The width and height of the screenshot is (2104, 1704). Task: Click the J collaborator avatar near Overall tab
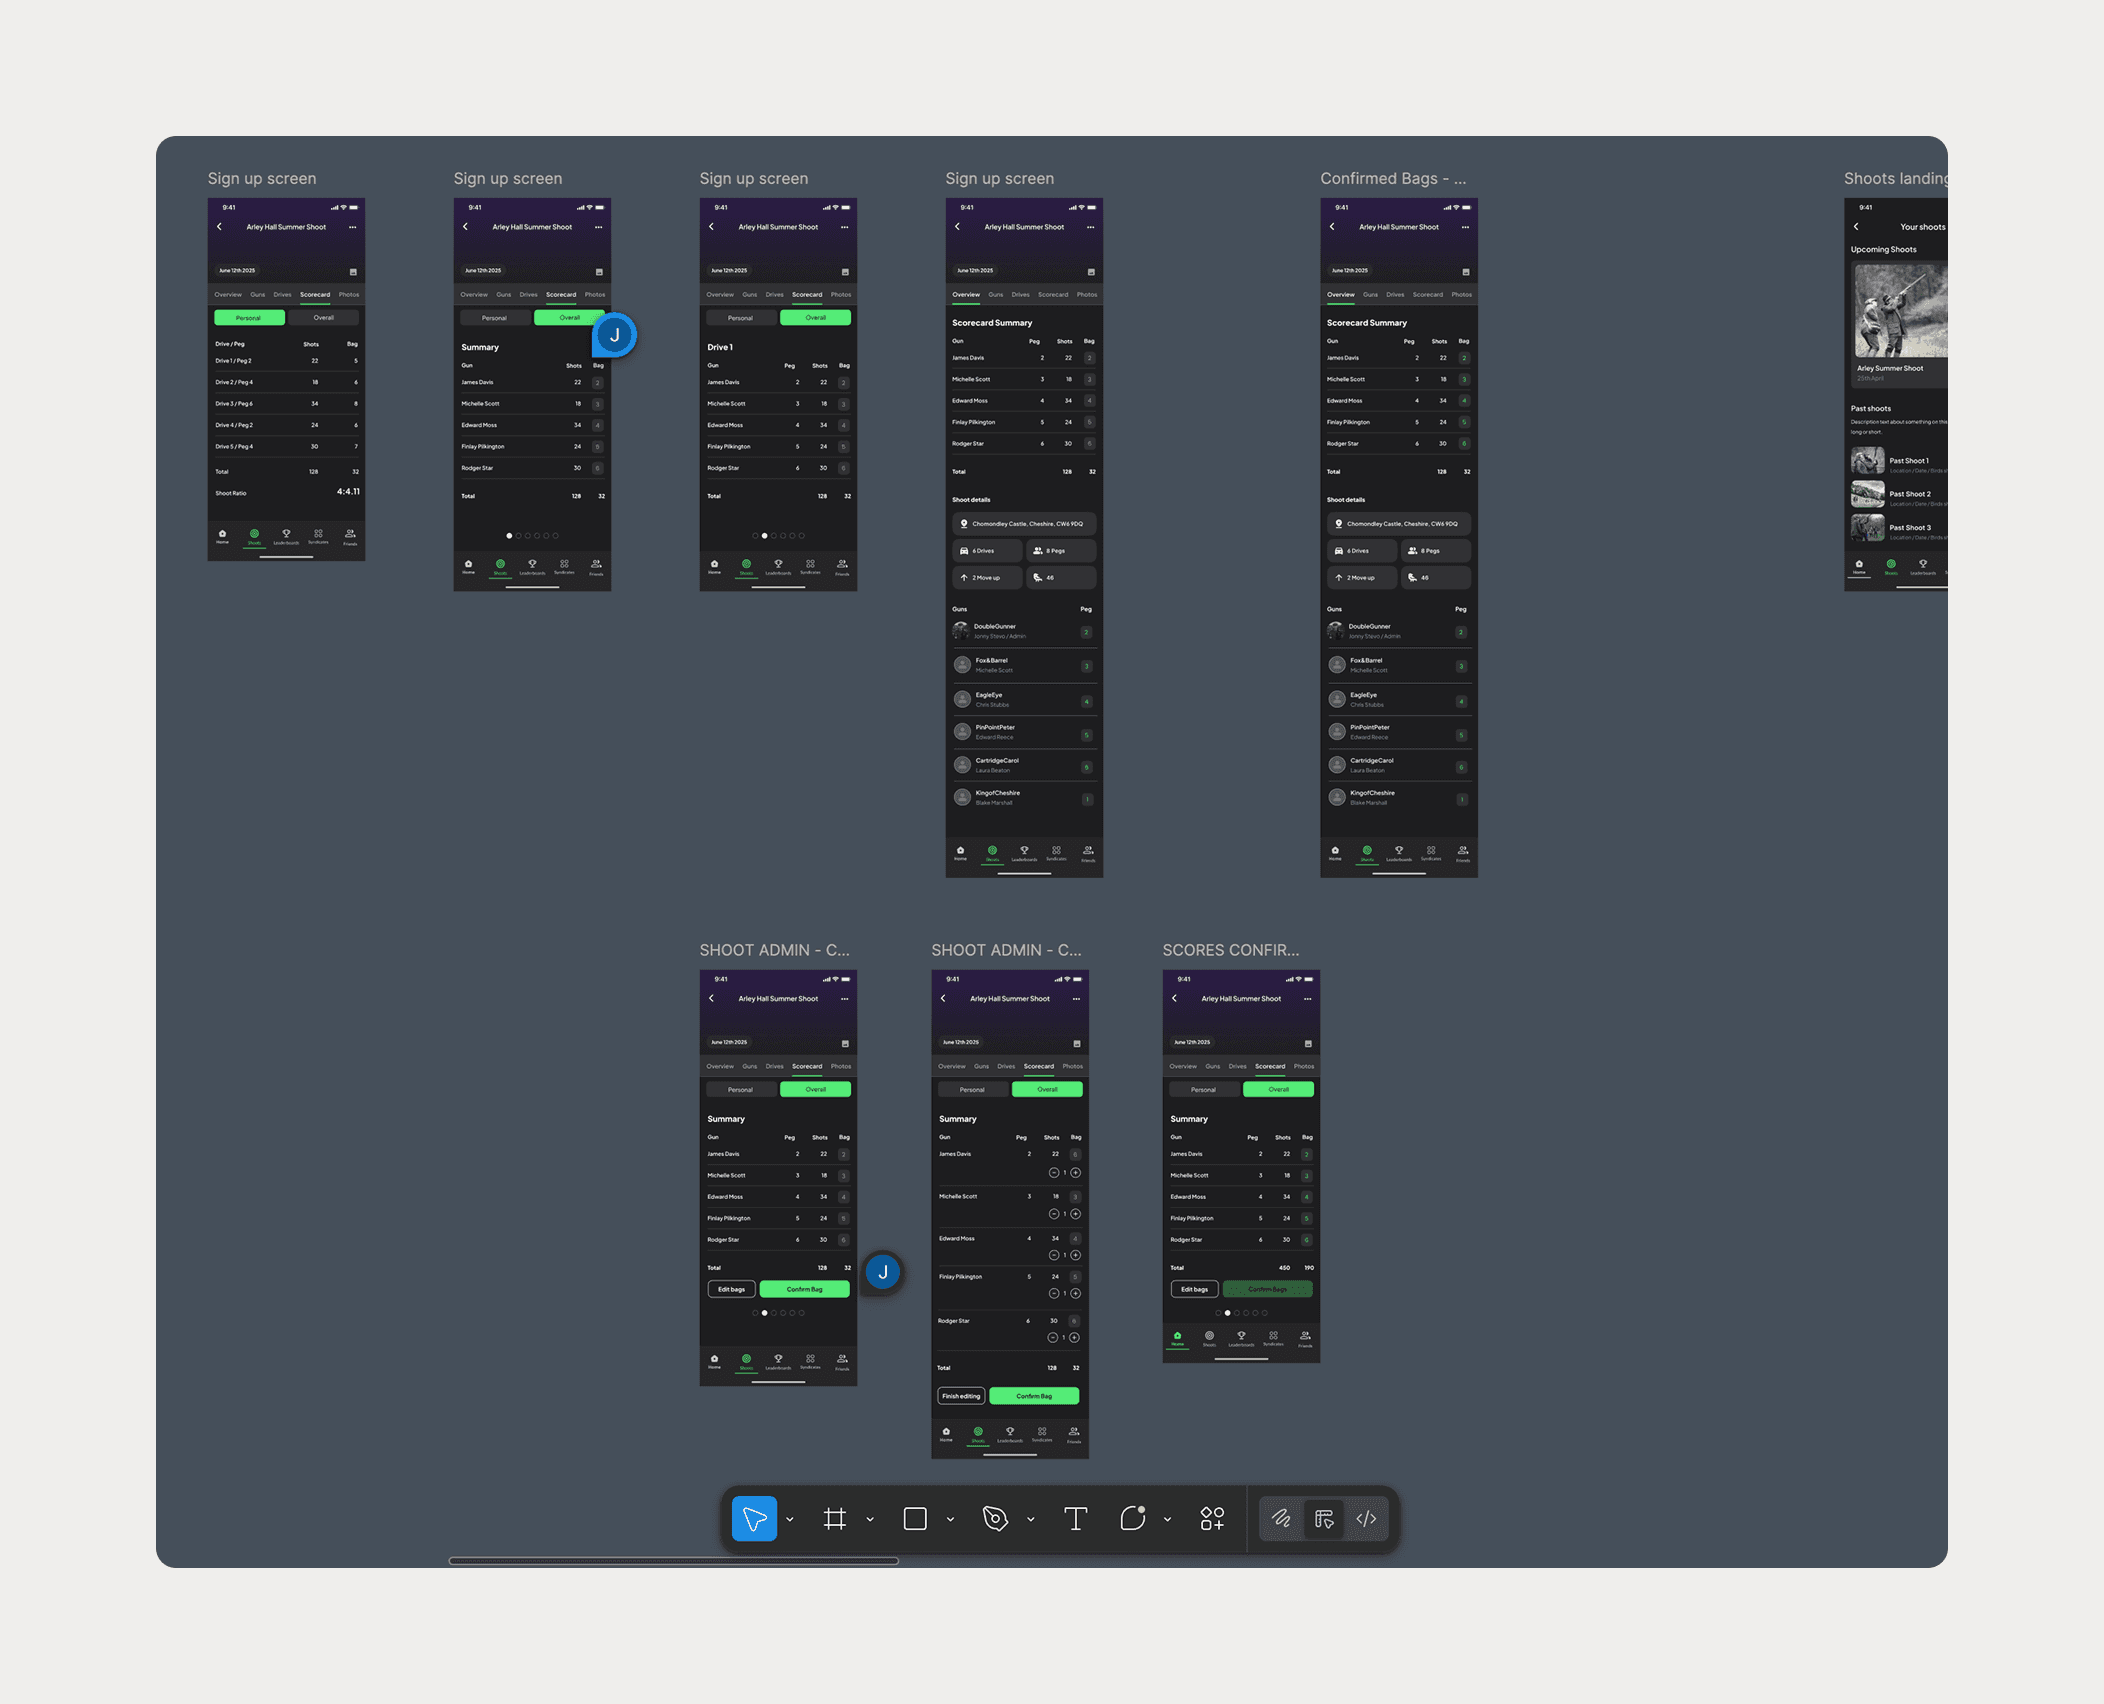coord(615,336)
